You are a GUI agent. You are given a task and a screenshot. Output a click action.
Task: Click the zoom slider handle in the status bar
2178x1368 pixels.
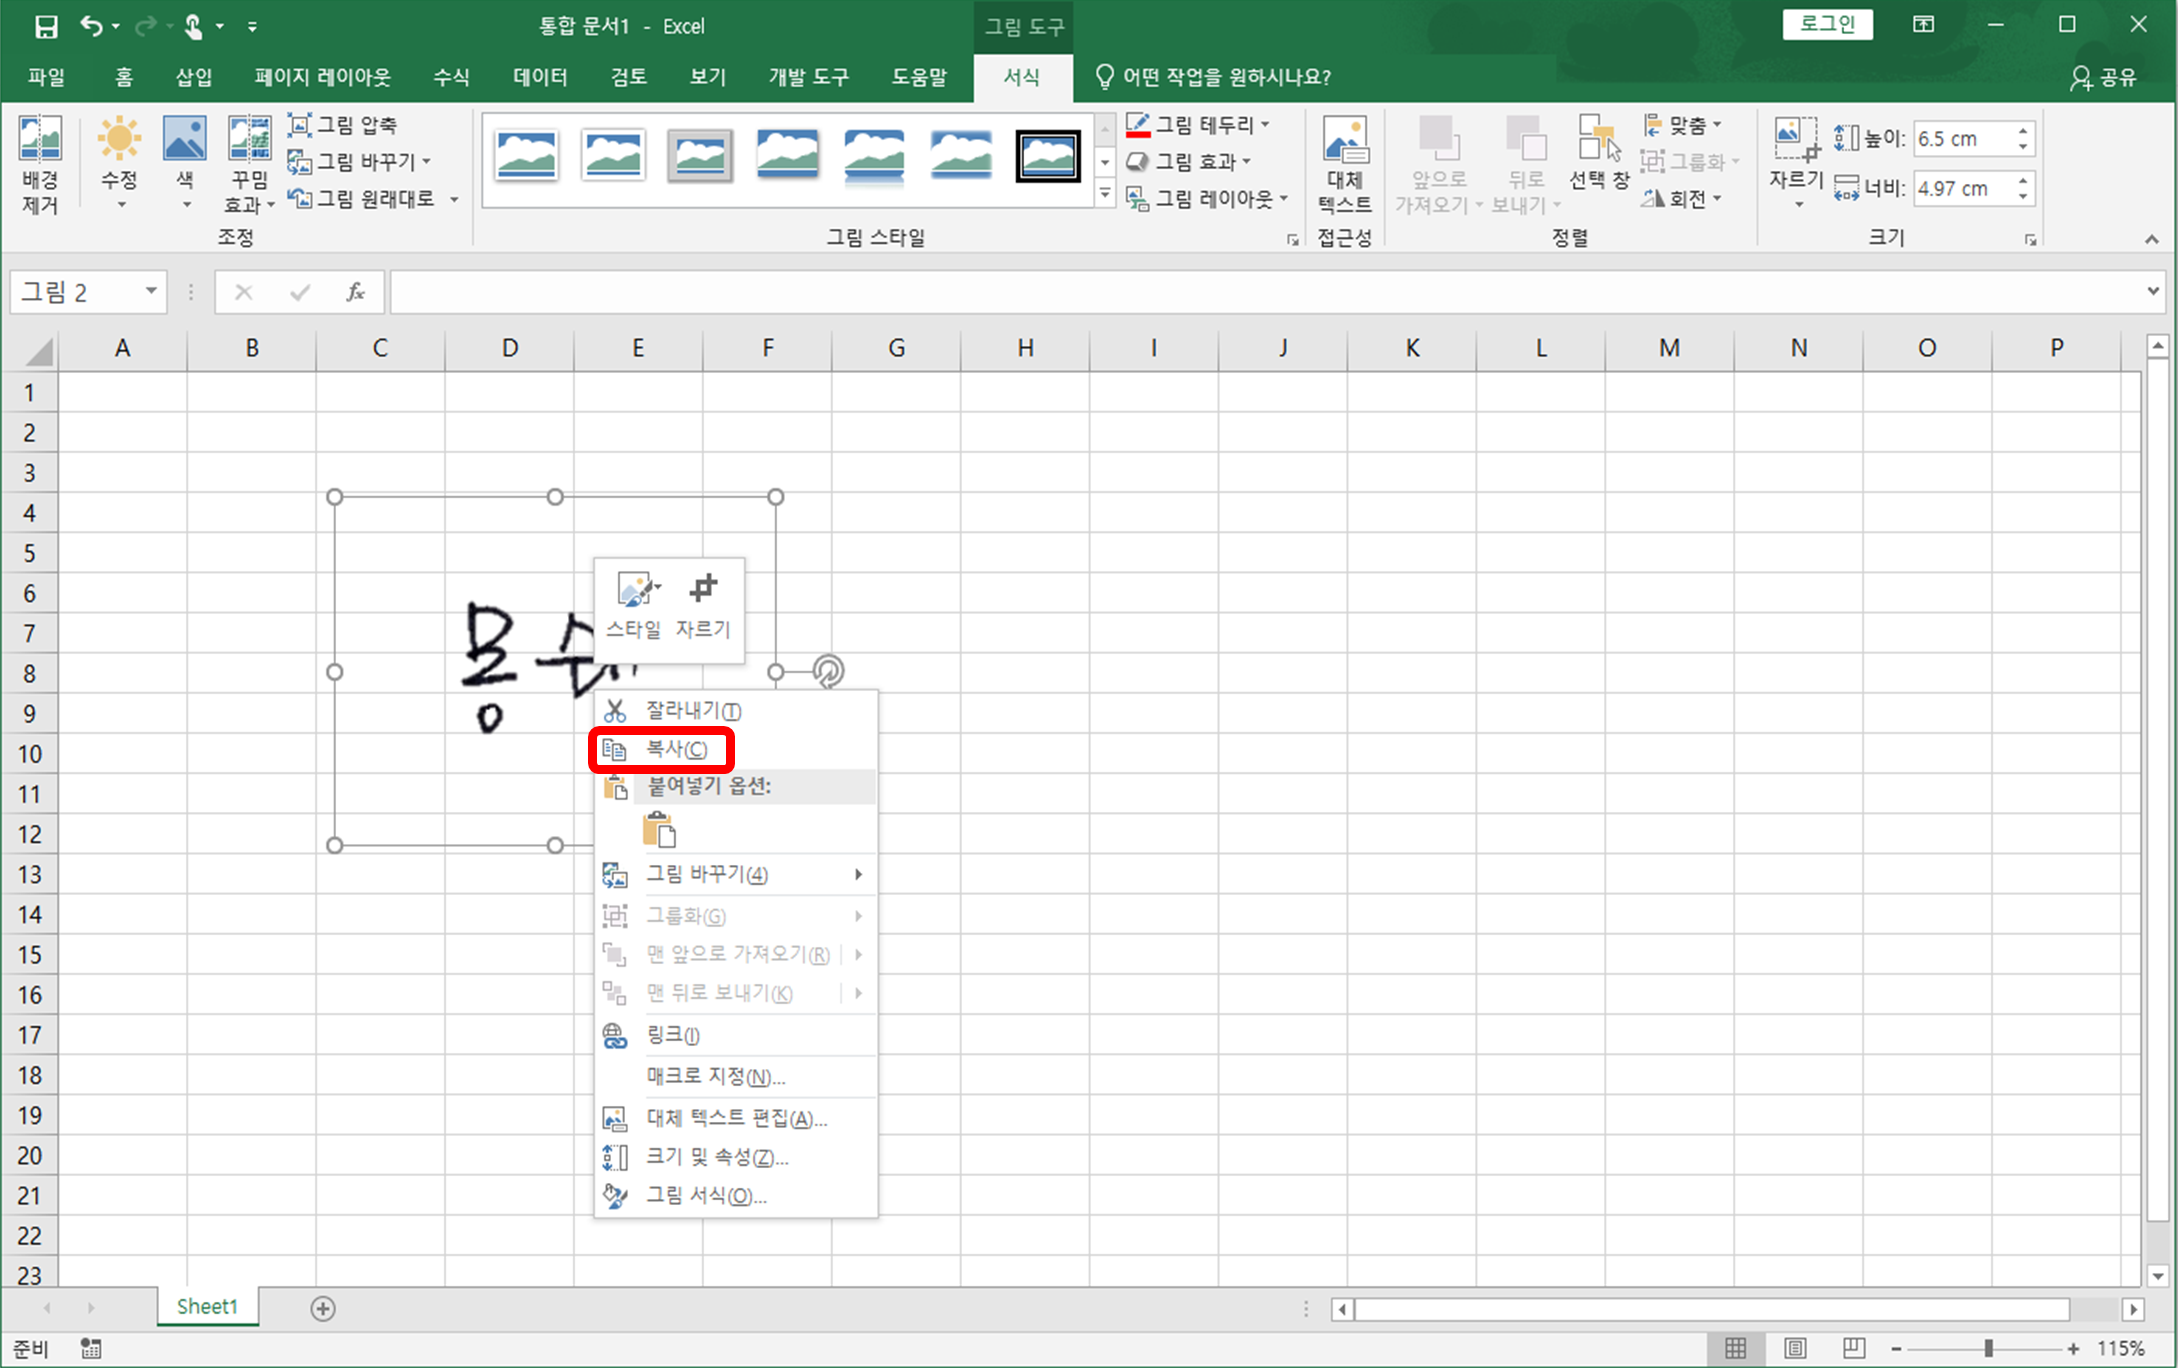(1988, 1348)
